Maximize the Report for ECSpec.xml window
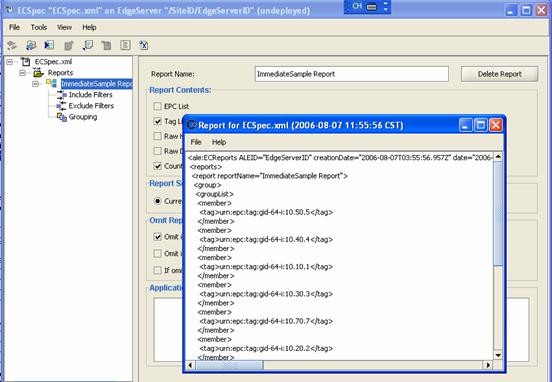Screen dimensions: 552x382 tap(481, 125)
